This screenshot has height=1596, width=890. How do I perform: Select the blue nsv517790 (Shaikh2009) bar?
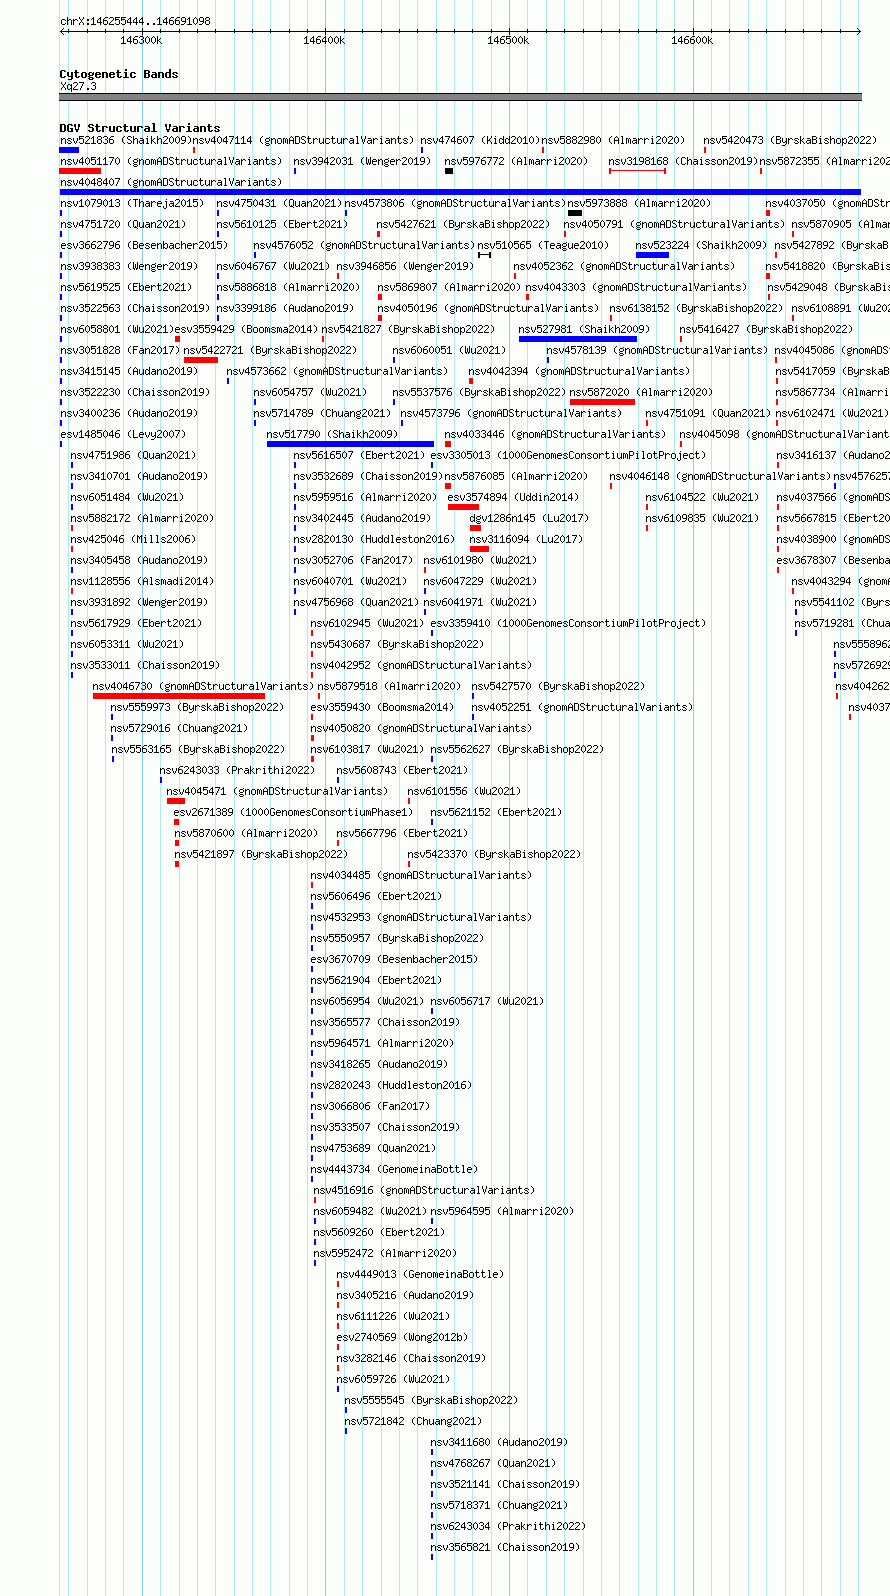coord(350,444)
